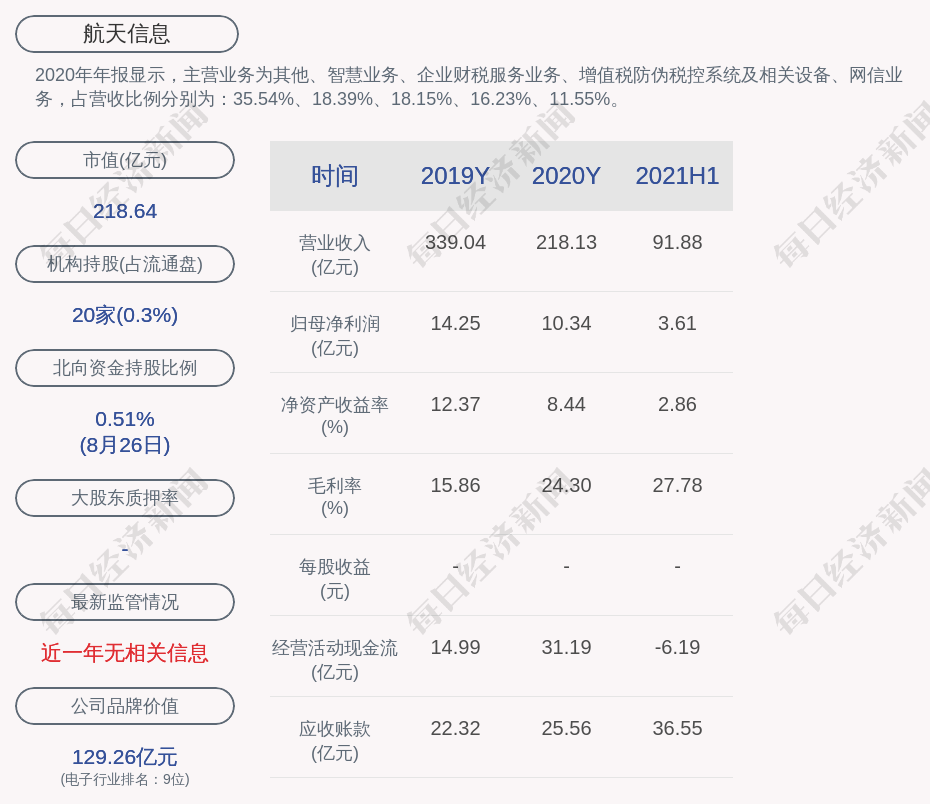Select the 2020Y column header
Screen dimensions: 930x804
click(x=566, y=176)
